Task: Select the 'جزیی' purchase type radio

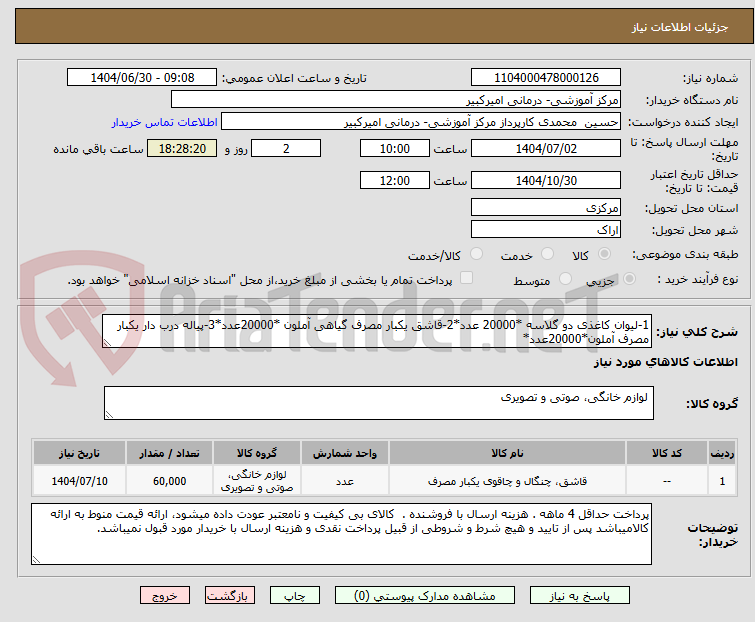Action: coord(629,279)
